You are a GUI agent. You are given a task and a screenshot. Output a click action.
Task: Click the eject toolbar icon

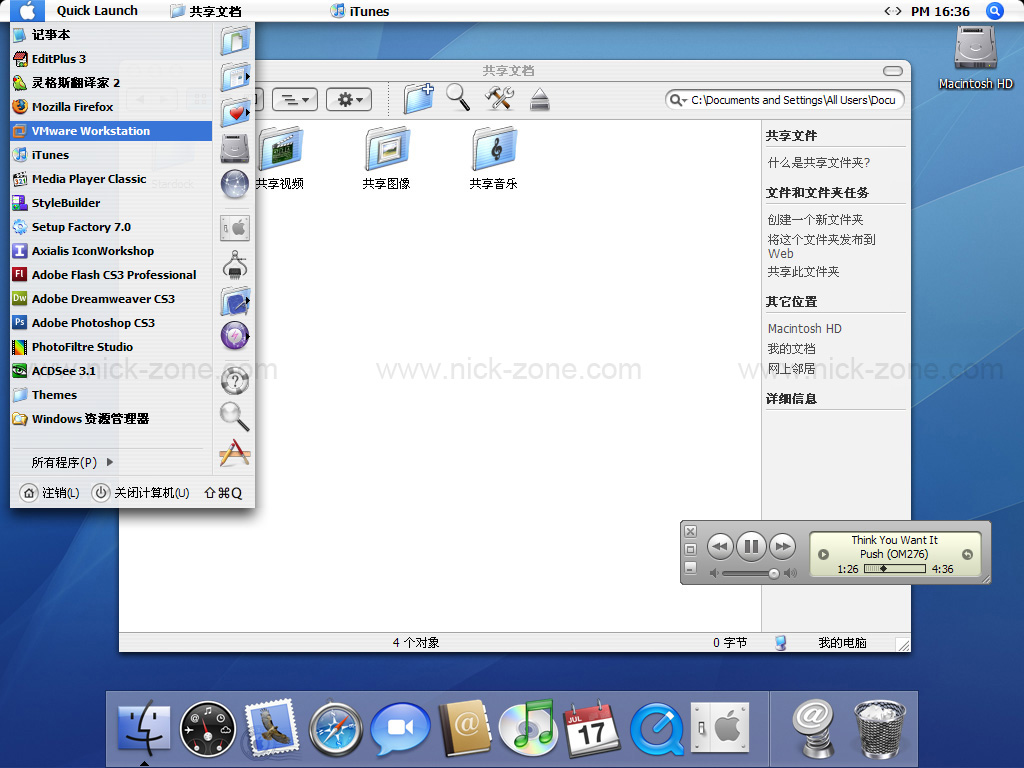point(539,99)
